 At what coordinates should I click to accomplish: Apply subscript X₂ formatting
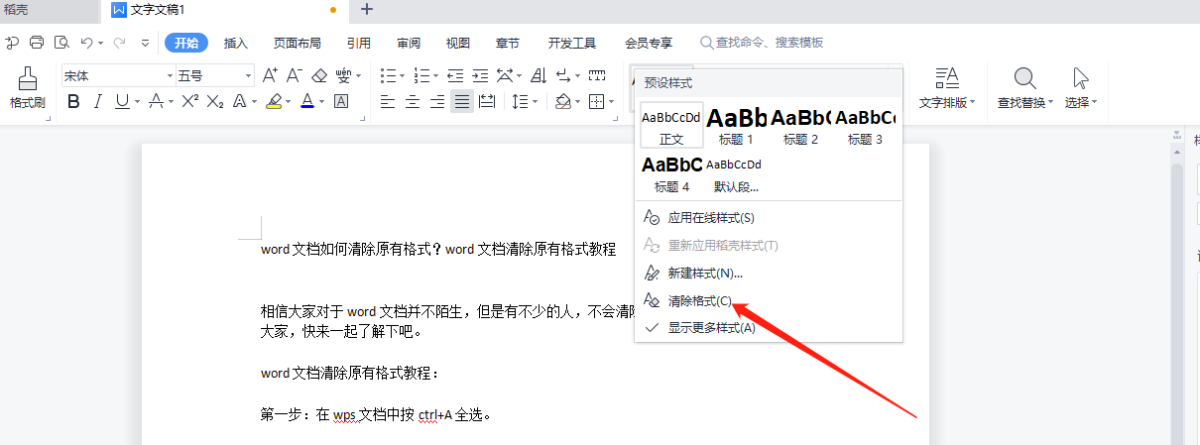pyautogui.click(x=215, y=101)
